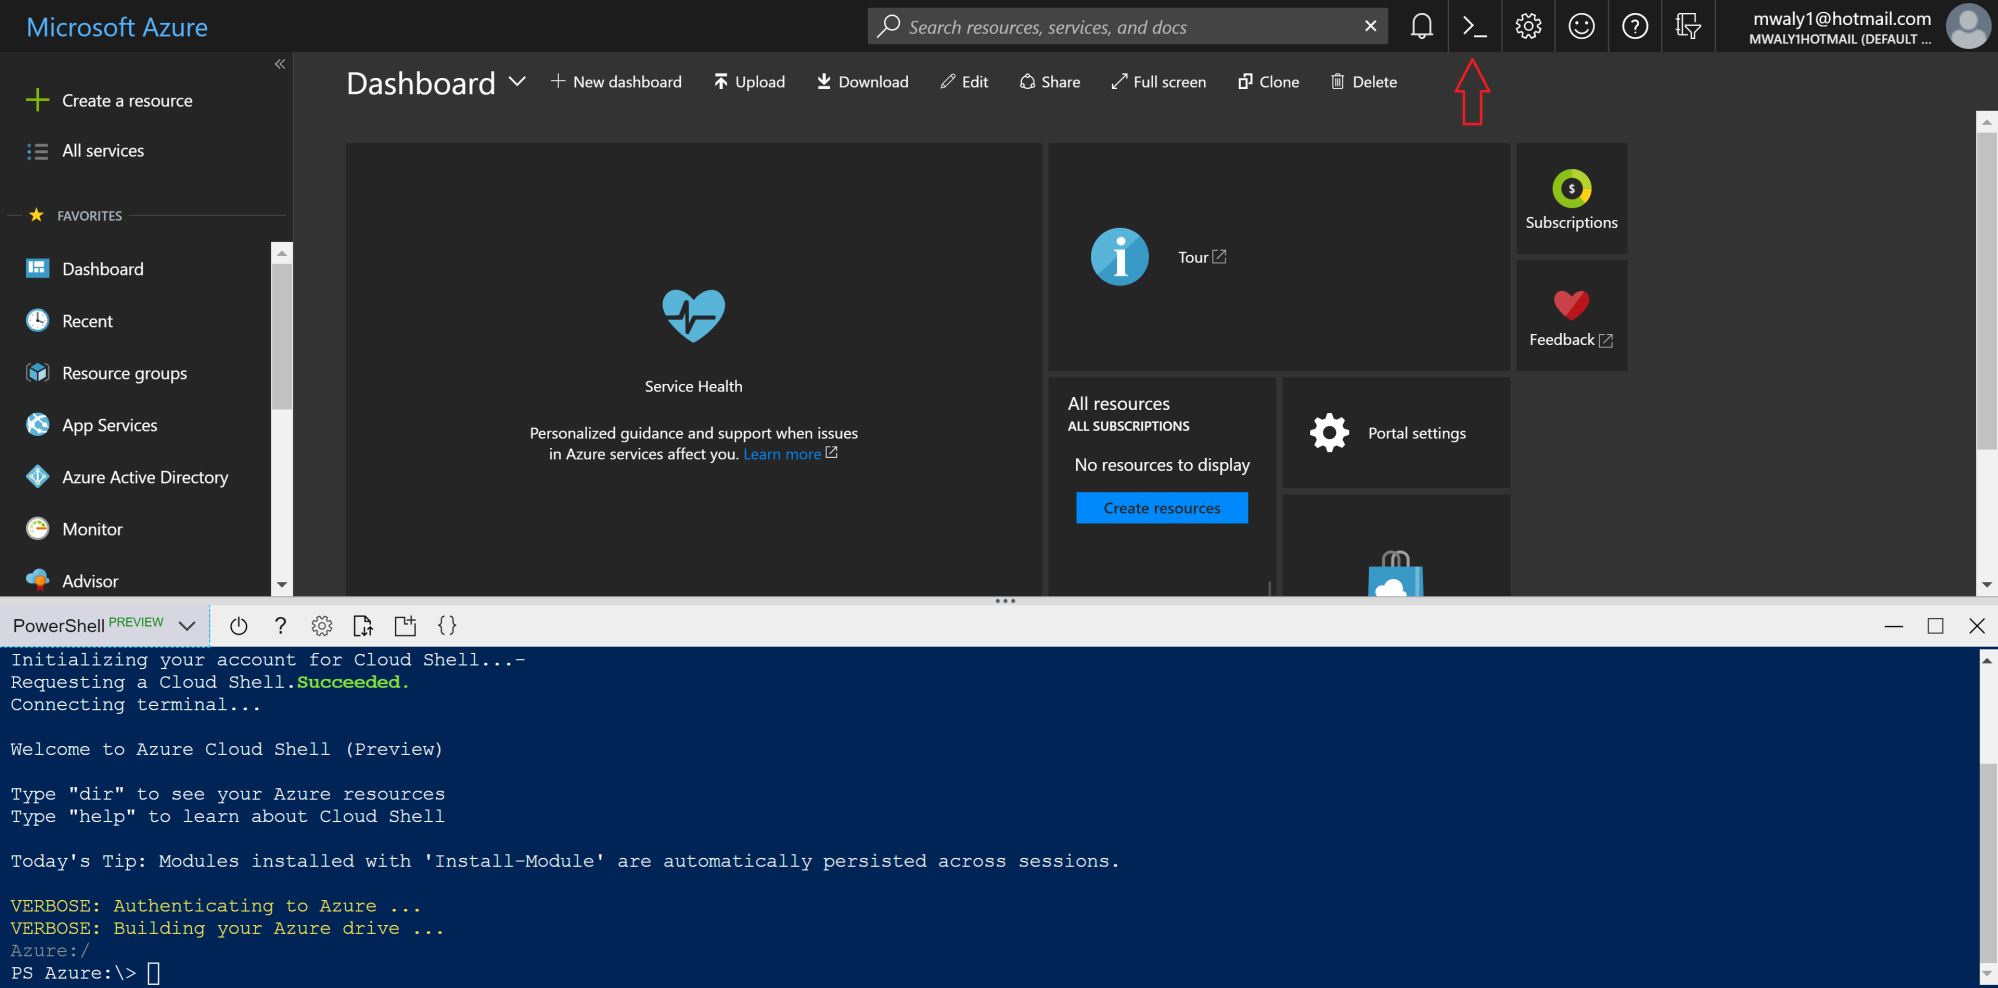Screen dimensions: 1998x988
Task: Open the Cloud Shell editor braces icon
Action: click(x=447, y=626)
